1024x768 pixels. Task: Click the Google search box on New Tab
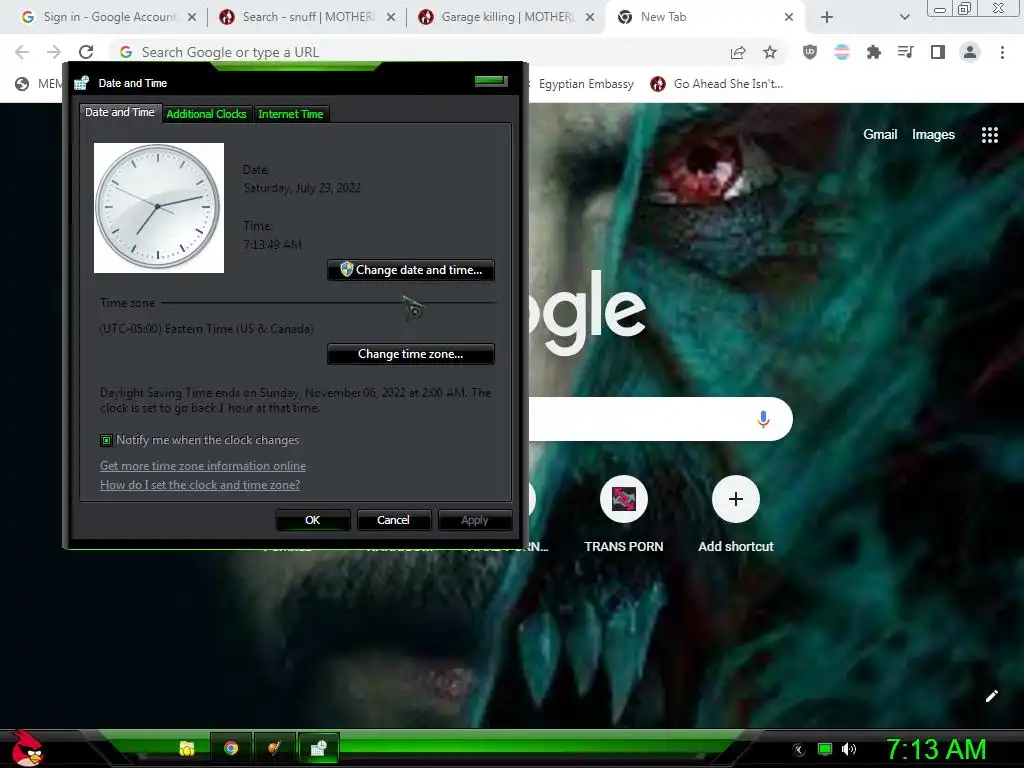(660, 419)
